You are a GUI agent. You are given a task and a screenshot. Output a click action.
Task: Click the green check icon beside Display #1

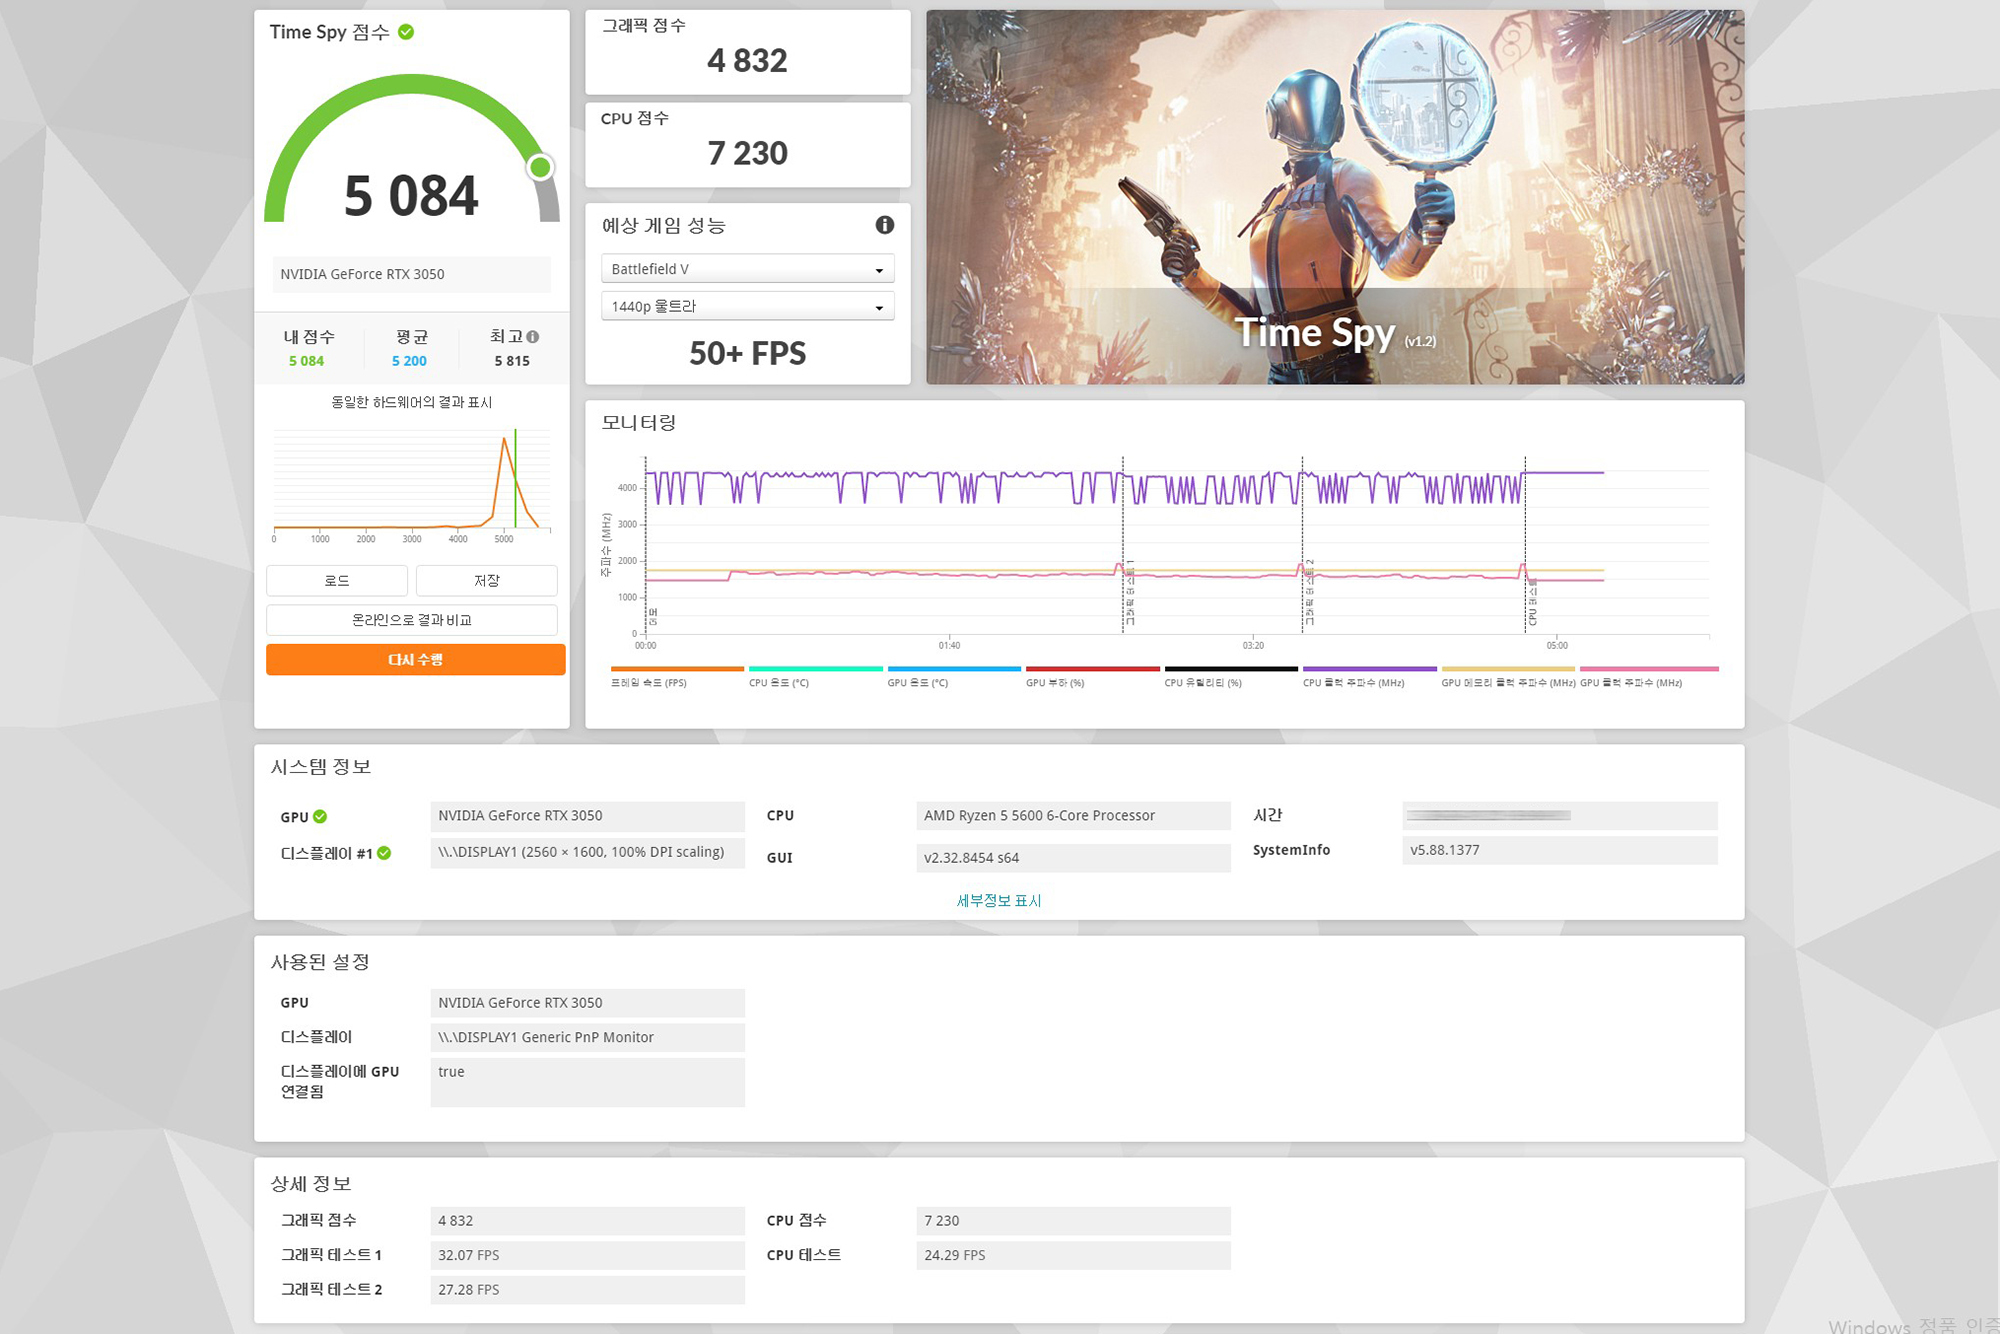[x=384, y=853]
